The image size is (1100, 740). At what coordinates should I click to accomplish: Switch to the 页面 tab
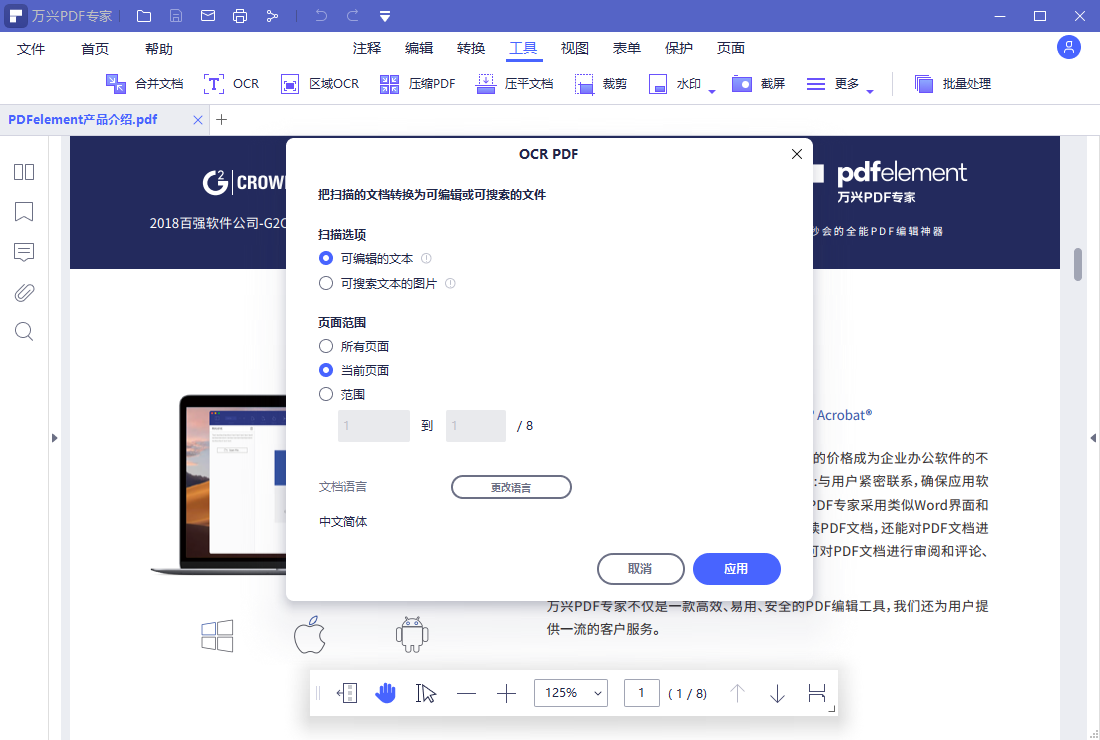(730, 48)
